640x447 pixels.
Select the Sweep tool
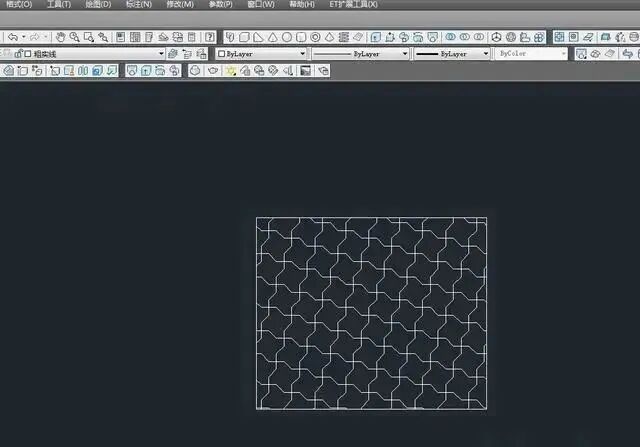404,37
